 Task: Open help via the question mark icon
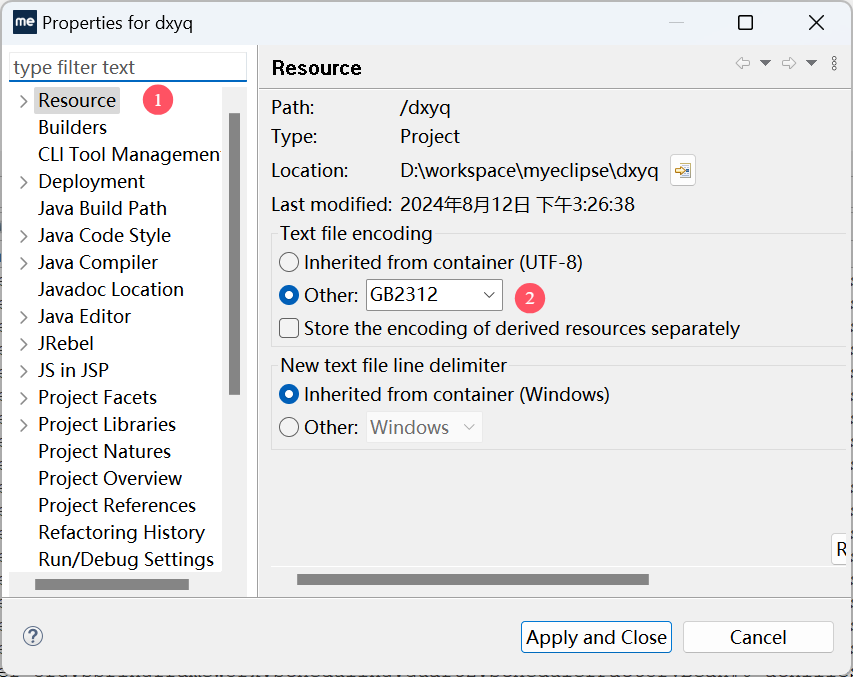click(33, 637)
